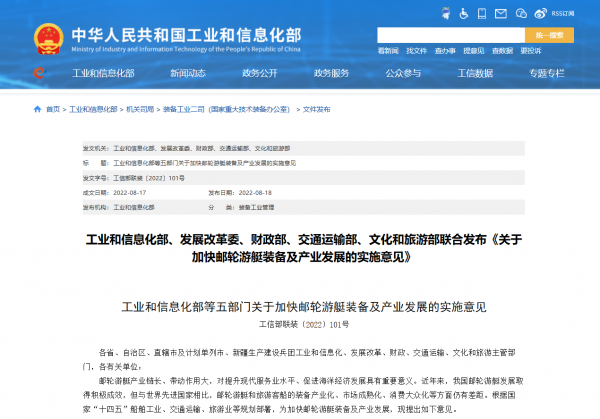Select 看新闻 below the search box
The width and height of the screenshot is (600, 419).
(388, 51)
